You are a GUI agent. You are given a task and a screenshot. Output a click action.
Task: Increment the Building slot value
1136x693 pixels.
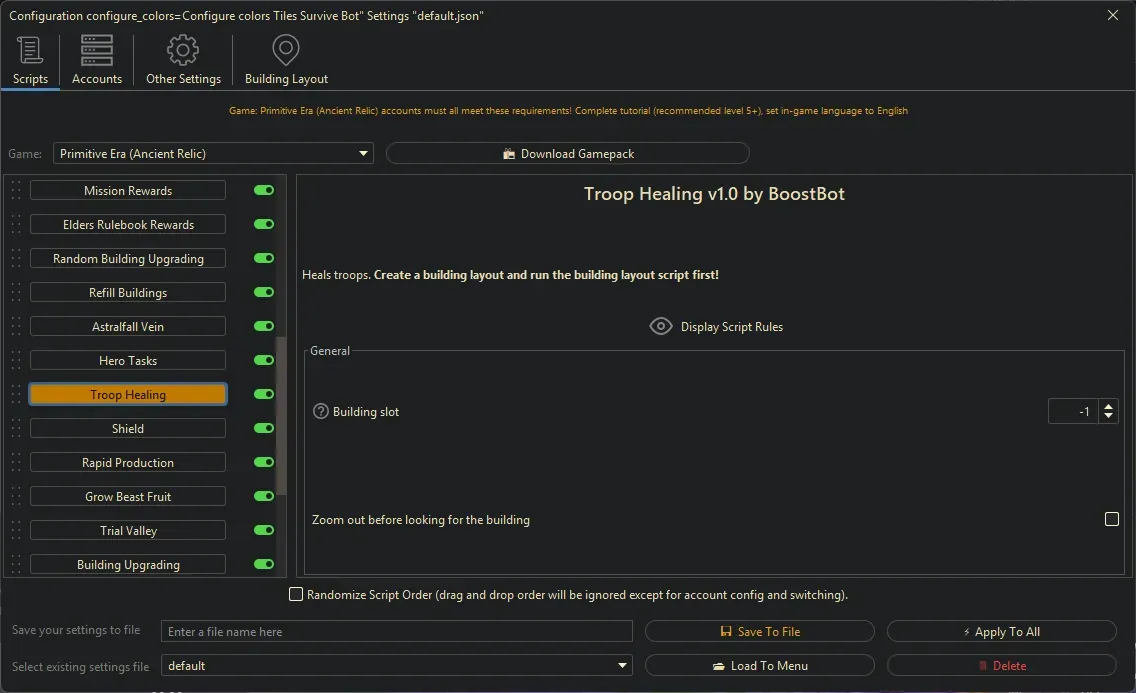(1108, 405)
